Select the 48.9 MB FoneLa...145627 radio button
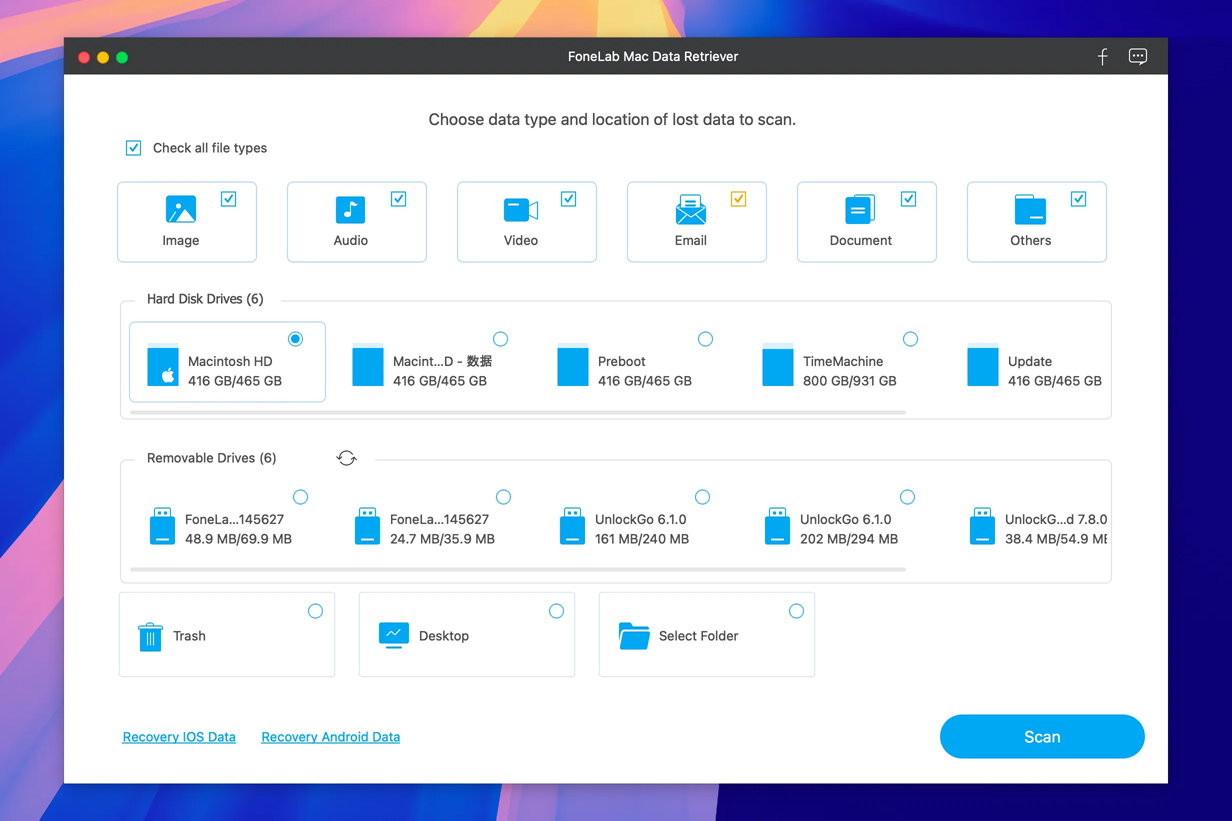The image size is (1232, 821). [300, 497]
